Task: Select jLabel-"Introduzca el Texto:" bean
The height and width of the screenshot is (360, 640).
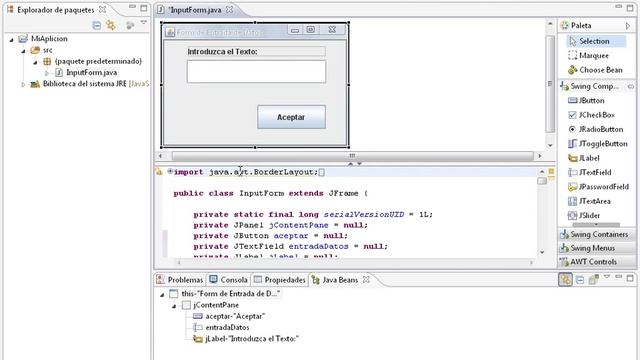Action: tap(246, 338)
